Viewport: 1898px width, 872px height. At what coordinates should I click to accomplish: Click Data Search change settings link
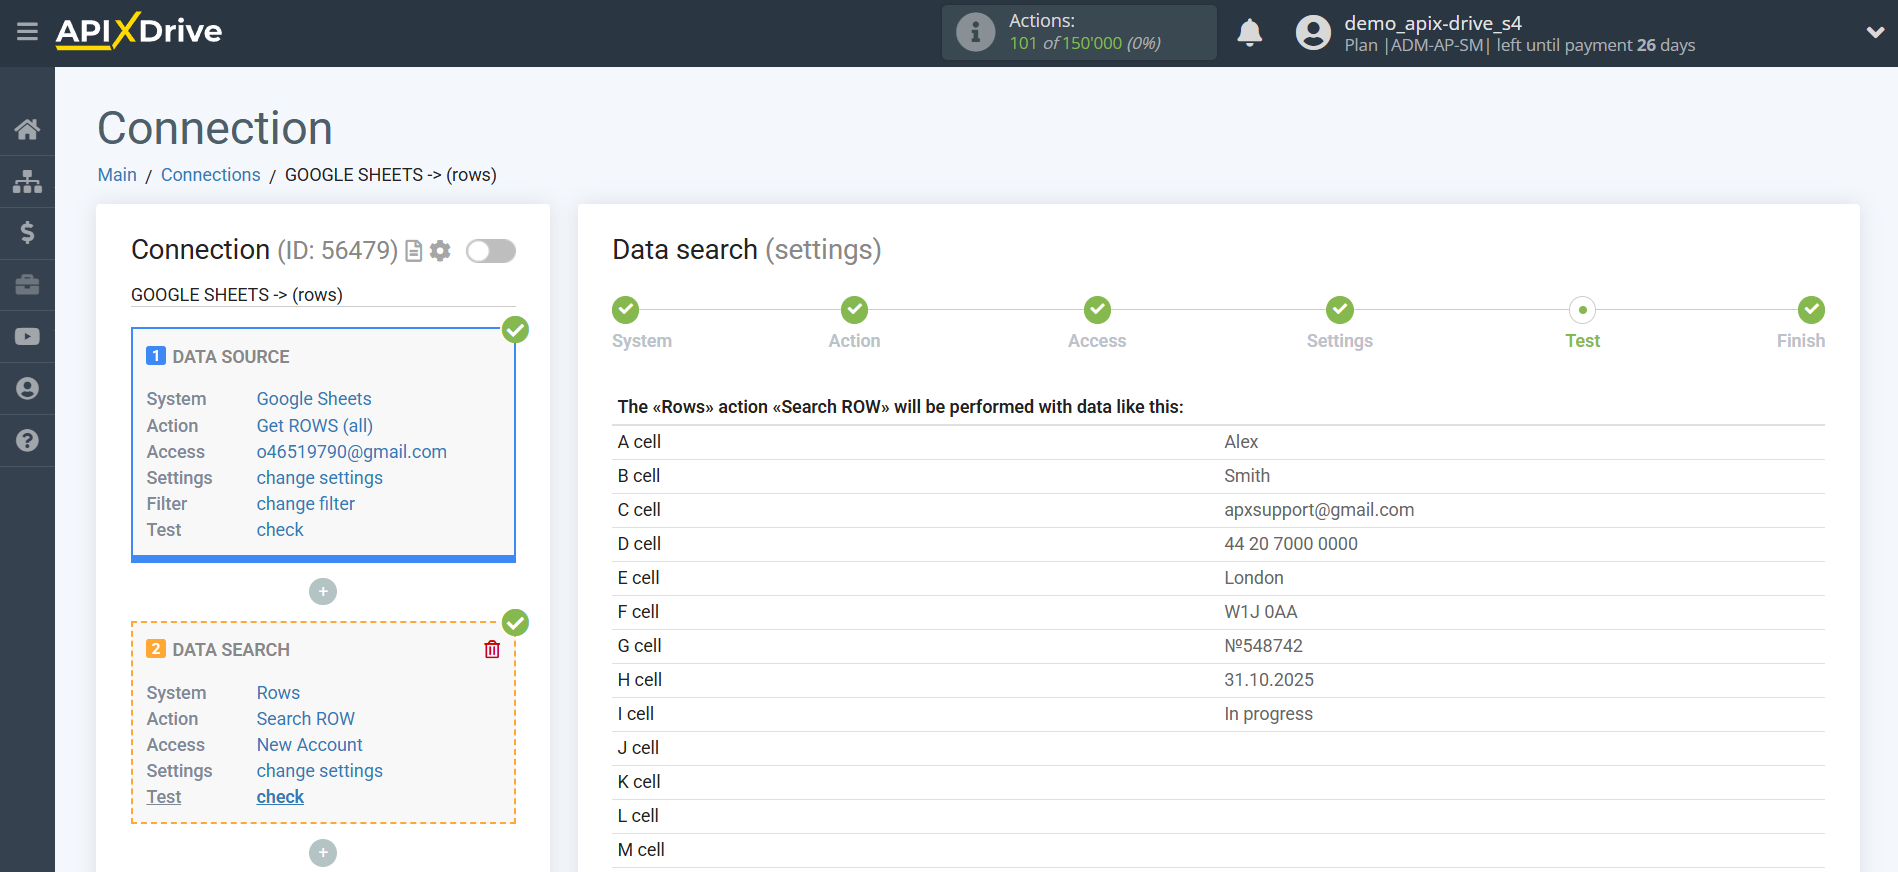320,771
